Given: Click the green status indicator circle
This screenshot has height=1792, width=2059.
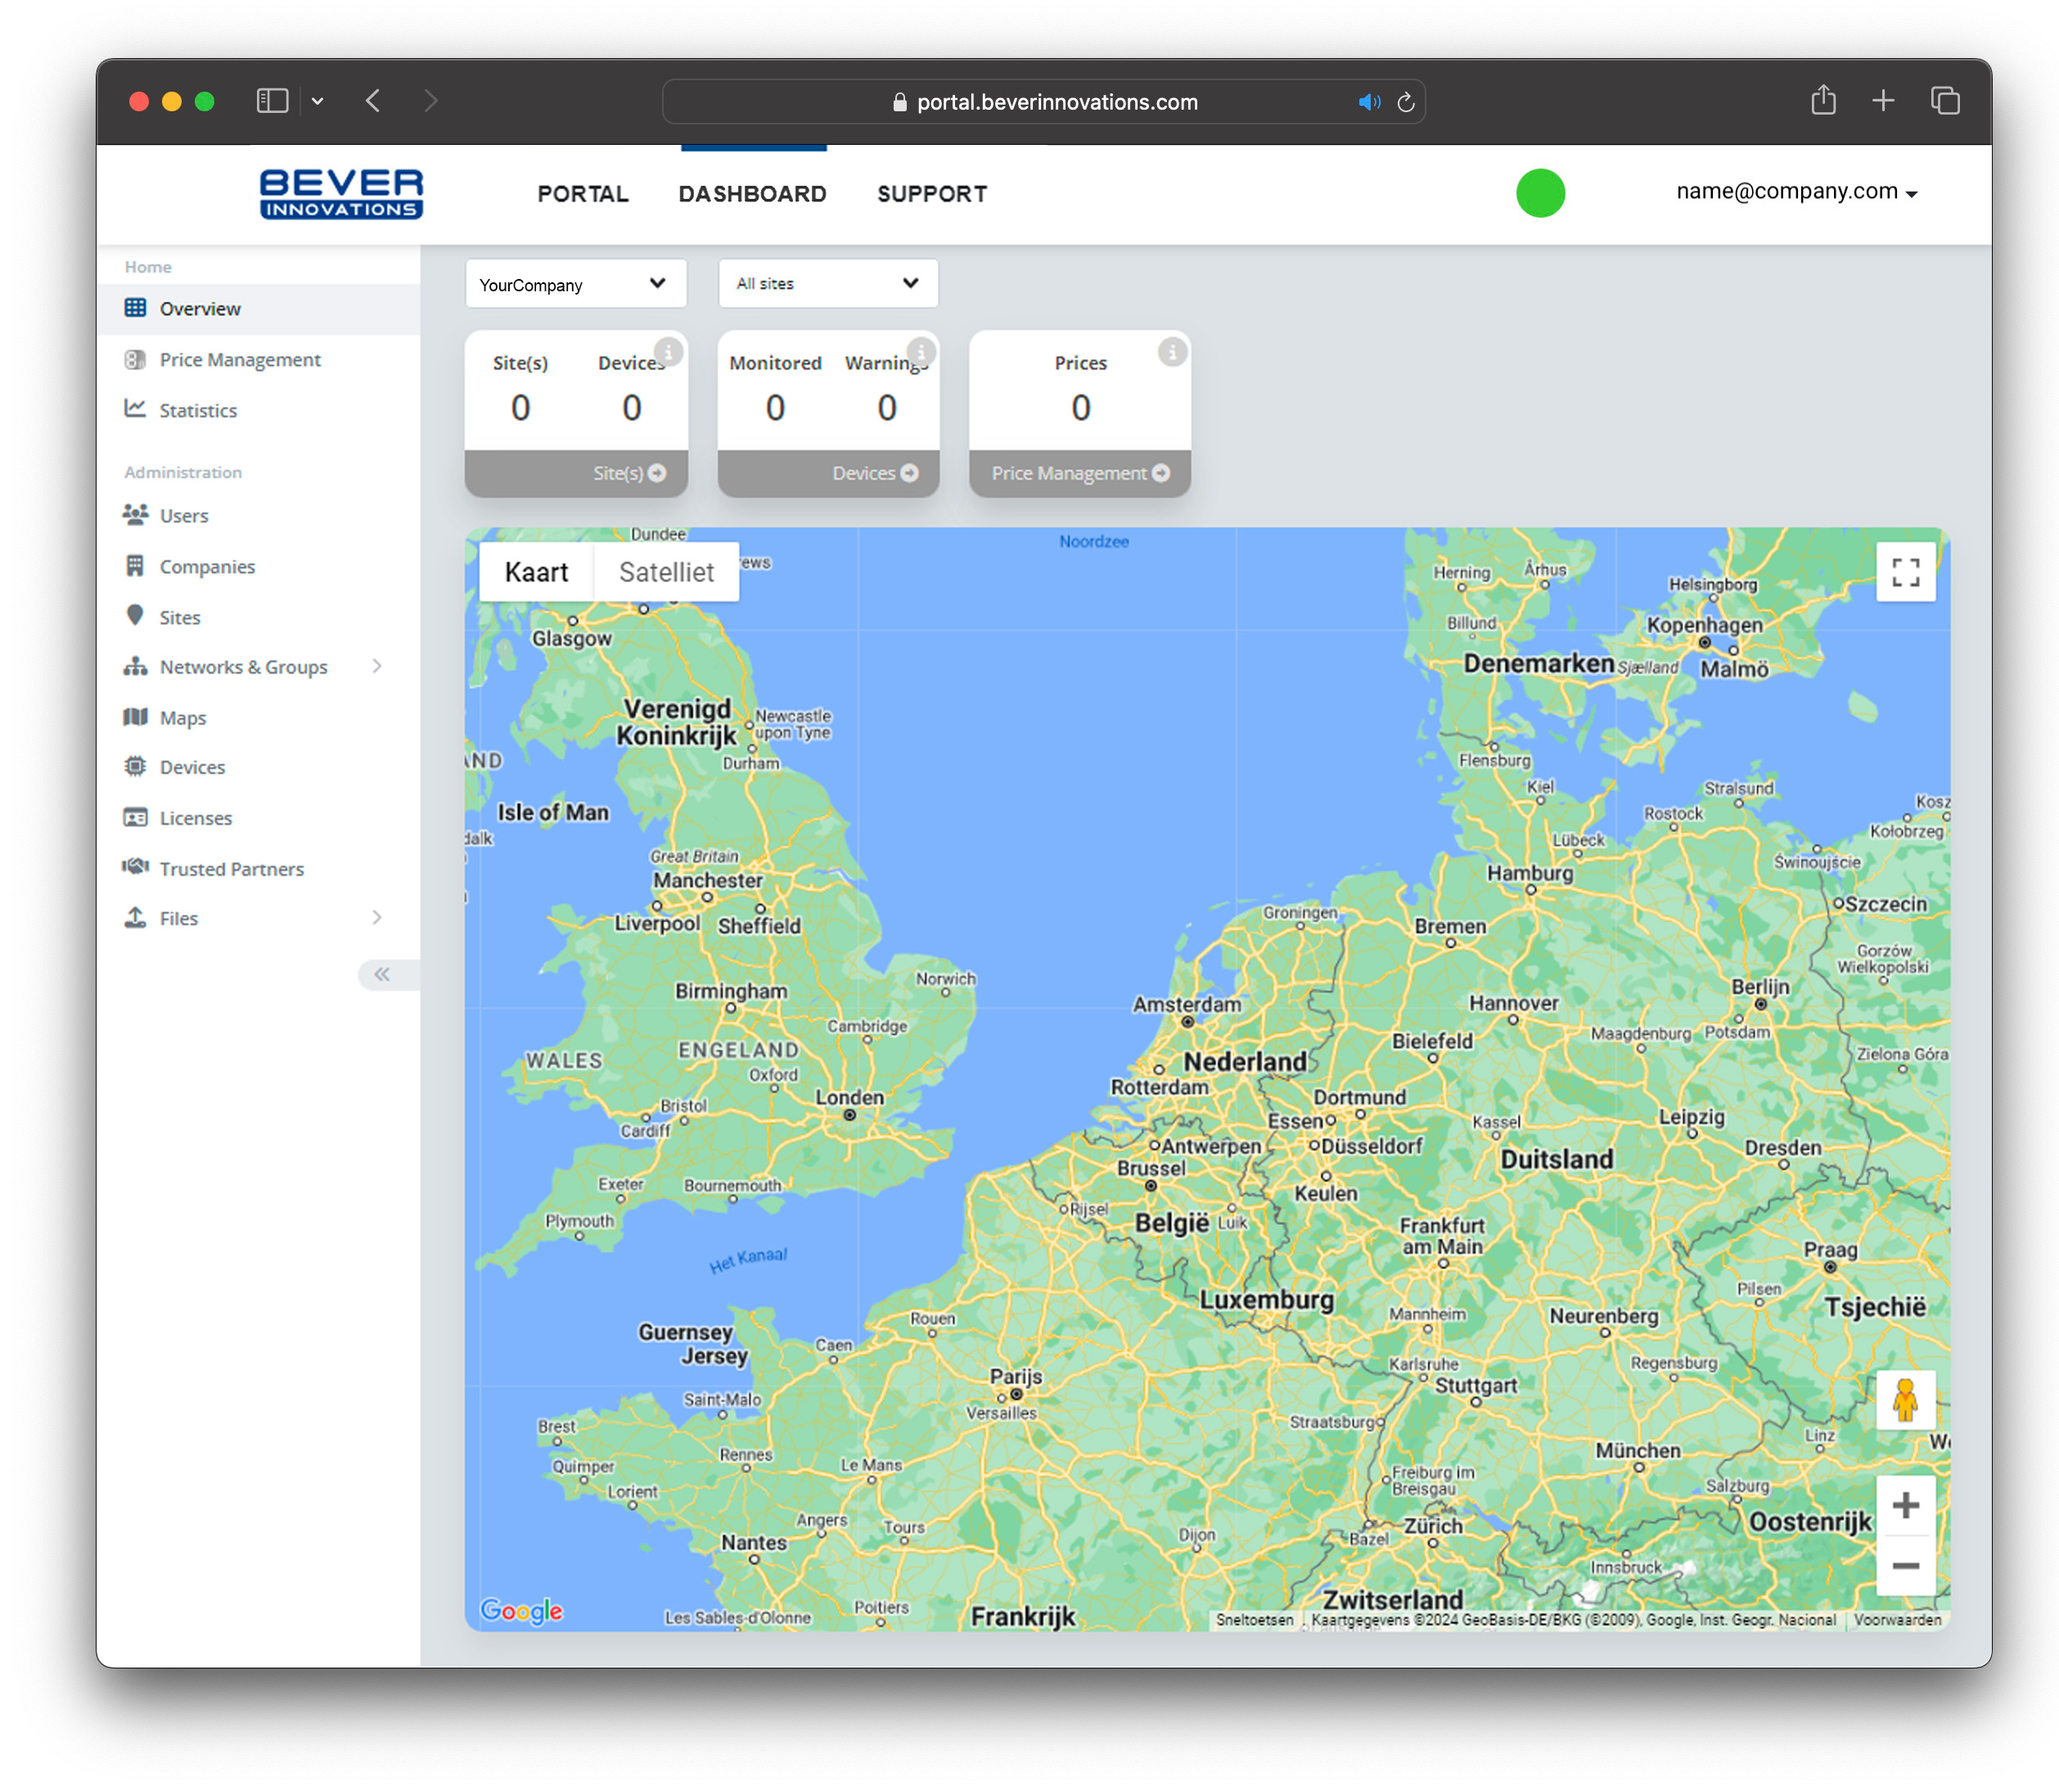Looking at the screenshot, I should click(x=1539, y=193).
